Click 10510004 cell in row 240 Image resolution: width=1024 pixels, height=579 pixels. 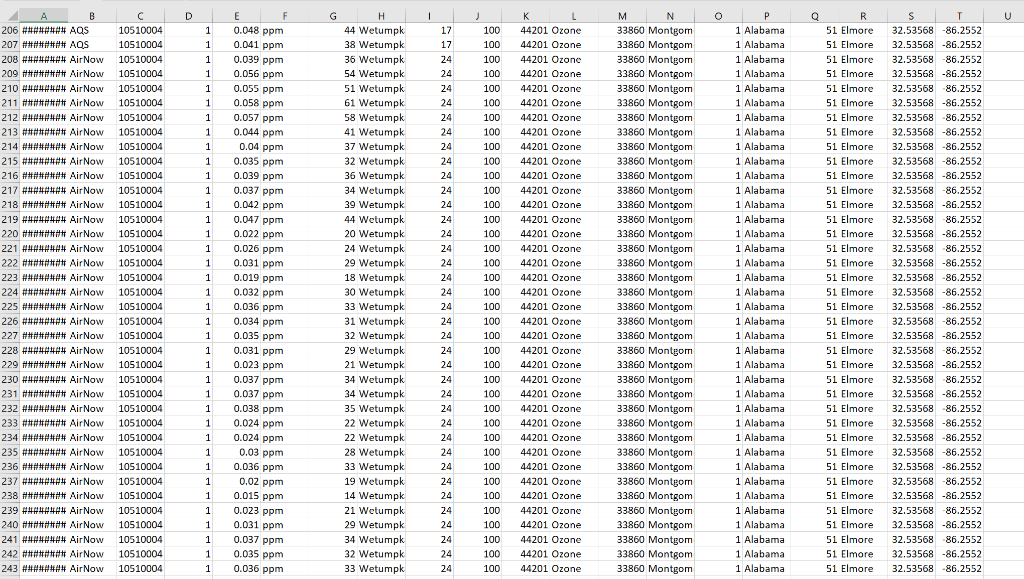[x=140, y=525]
